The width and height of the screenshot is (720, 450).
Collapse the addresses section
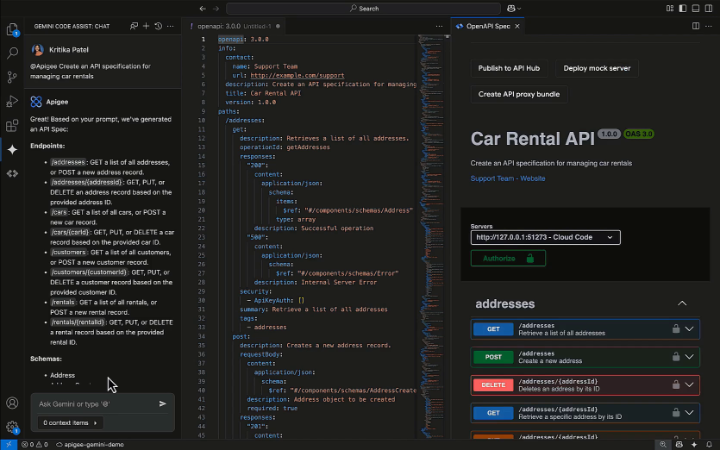pyautogui.click(x=682, y=304)
